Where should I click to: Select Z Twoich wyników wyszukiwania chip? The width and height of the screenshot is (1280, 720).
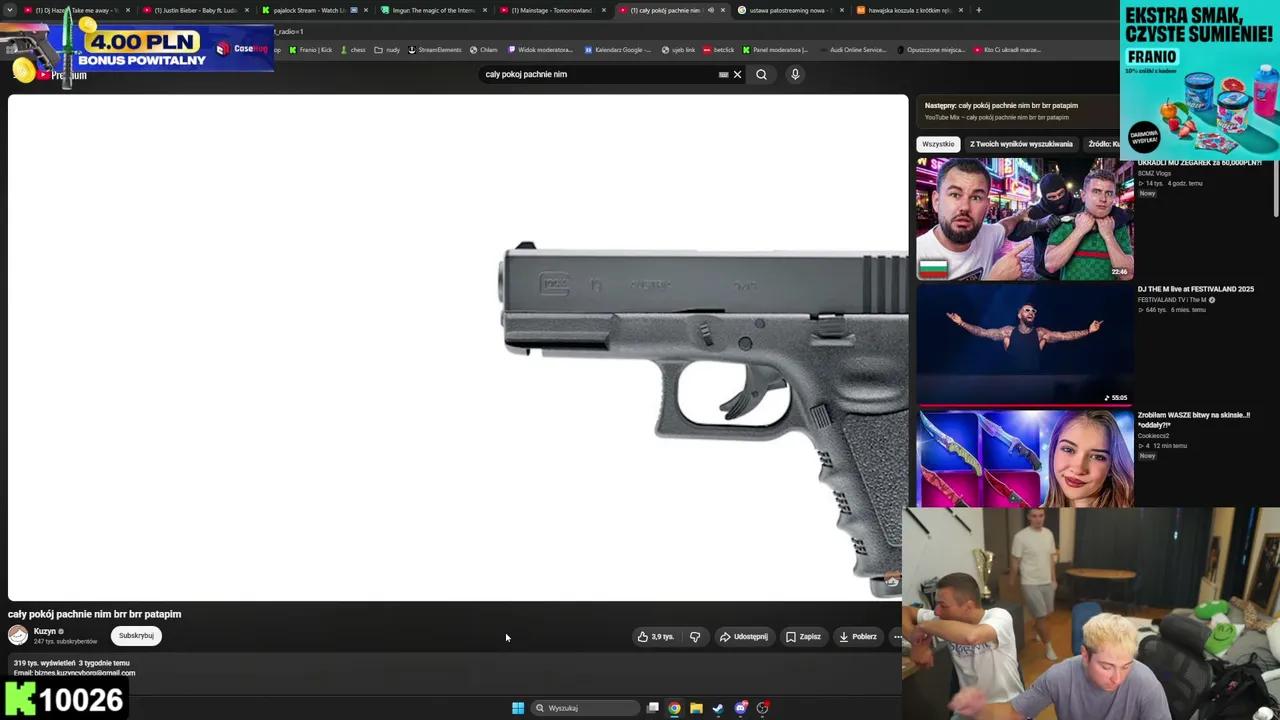pyautogui.click(x=1021, y=144)
